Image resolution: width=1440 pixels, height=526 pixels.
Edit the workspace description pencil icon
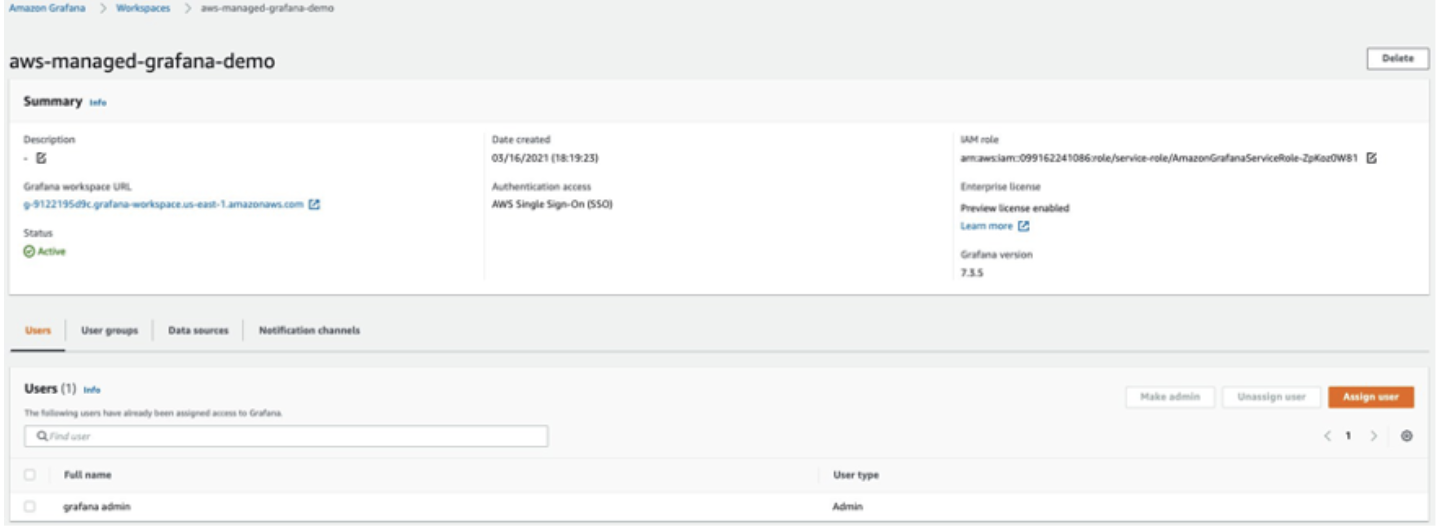[x=41, y=157]
